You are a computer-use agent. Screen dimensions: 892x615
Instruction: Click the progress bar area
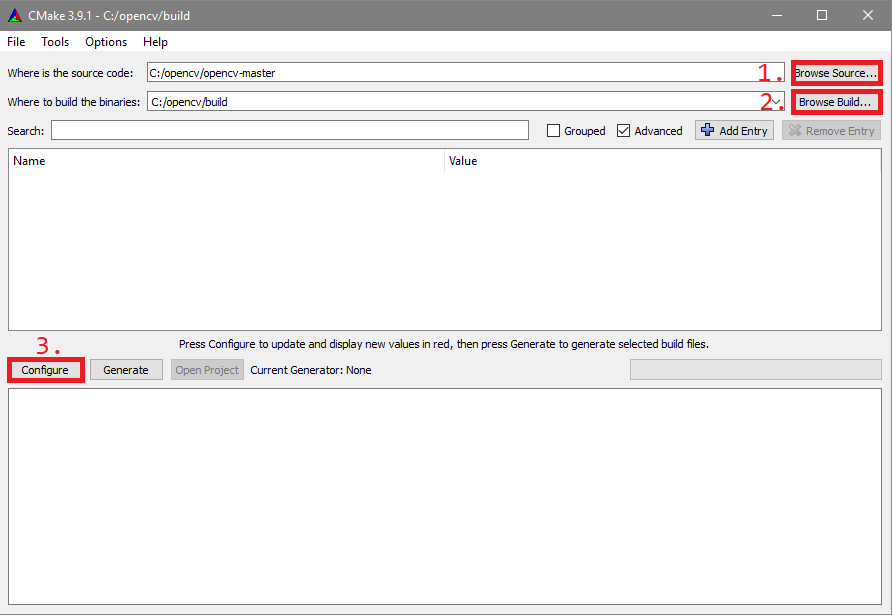coord(755,370)
